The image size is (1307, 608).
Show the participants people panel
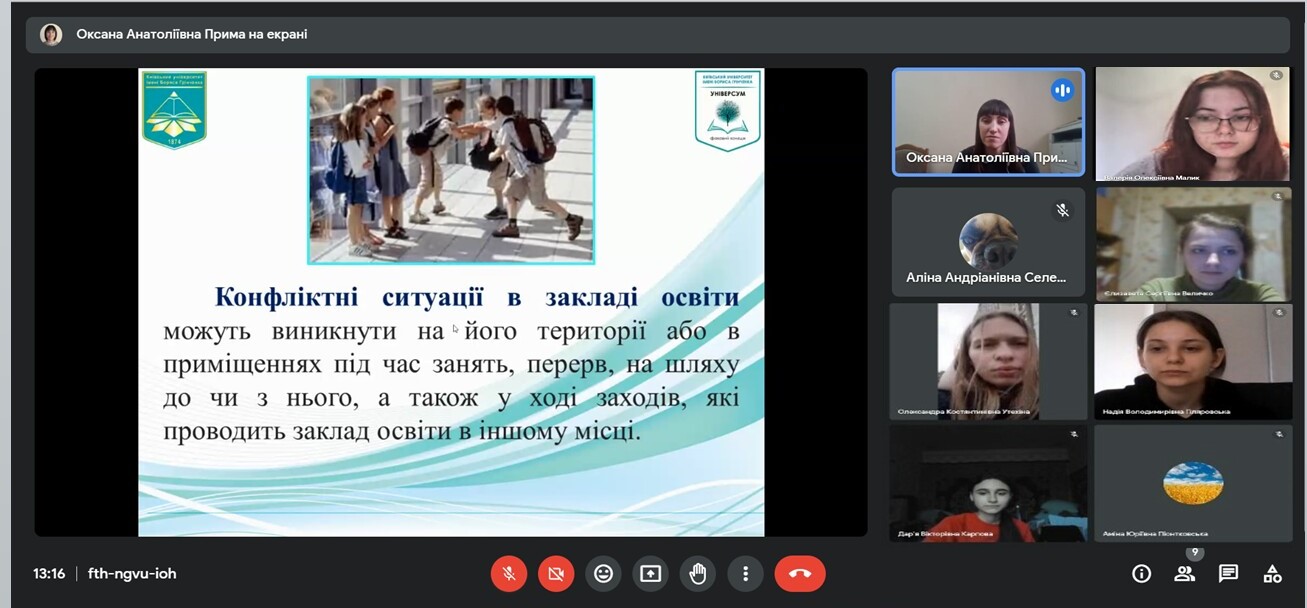1185,574
